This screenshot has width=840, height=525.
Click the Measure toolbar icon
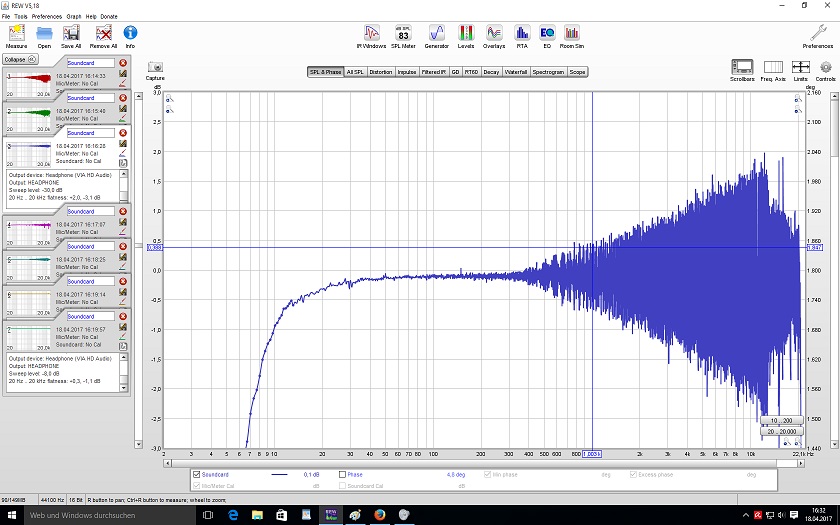16,34
